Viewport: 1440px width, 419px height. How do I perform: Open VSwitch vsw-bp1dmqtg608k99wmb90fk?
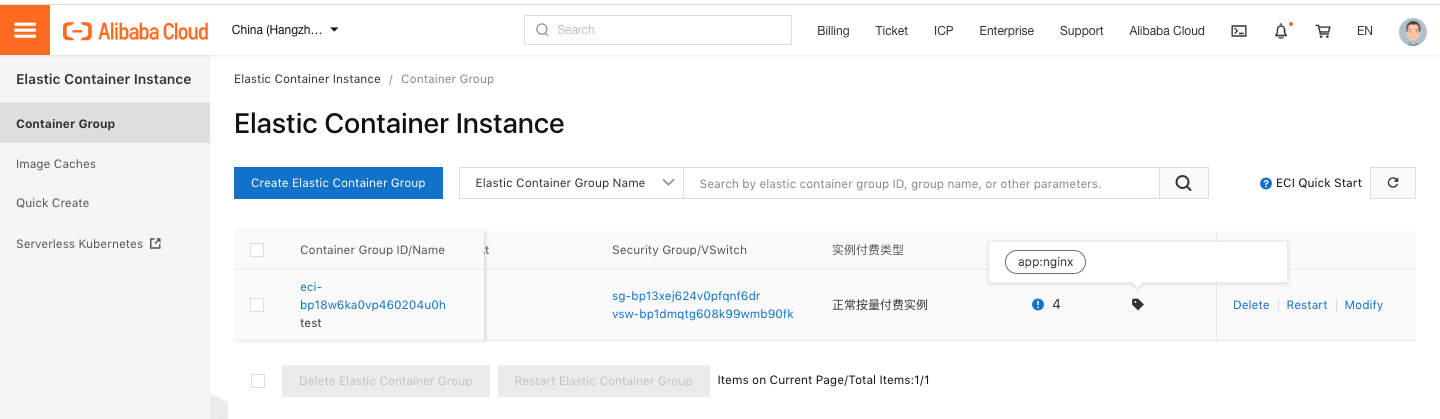point(703,314)
